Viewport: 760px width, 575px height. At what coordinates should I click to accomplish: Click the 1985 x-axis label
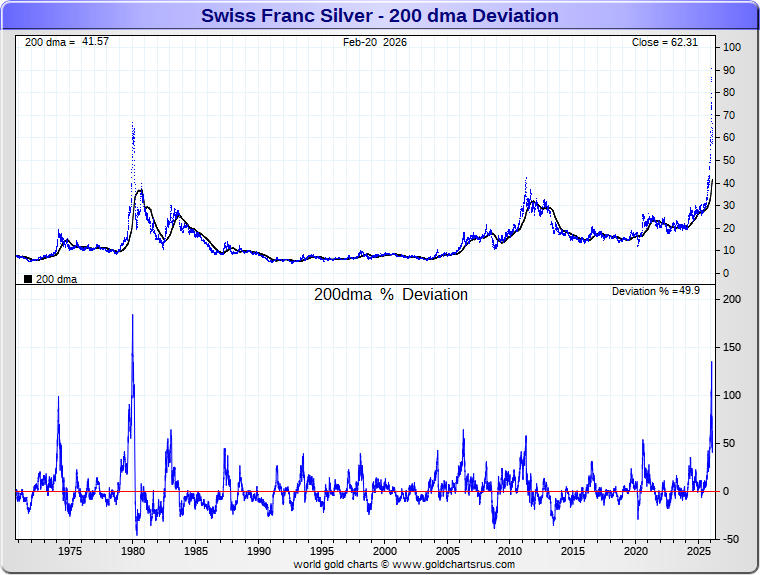coord(196,551)
